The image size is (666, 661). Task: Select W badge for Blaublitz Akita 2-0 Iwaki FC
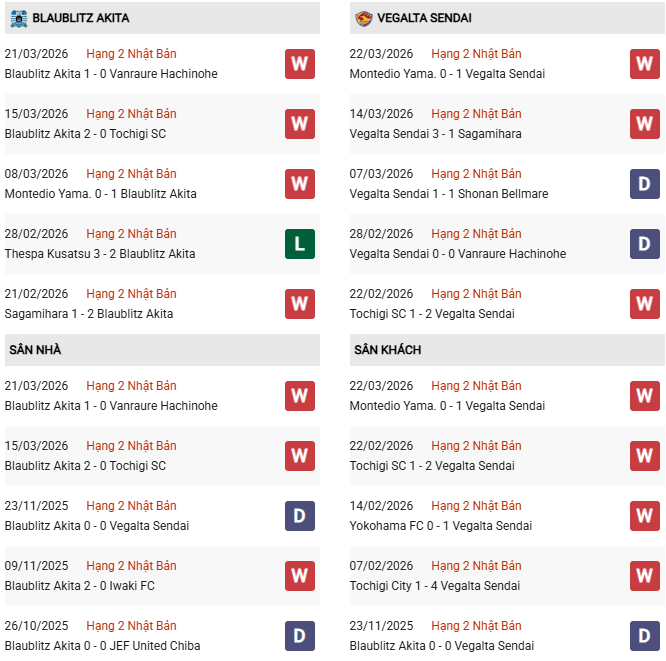[299, 575]
